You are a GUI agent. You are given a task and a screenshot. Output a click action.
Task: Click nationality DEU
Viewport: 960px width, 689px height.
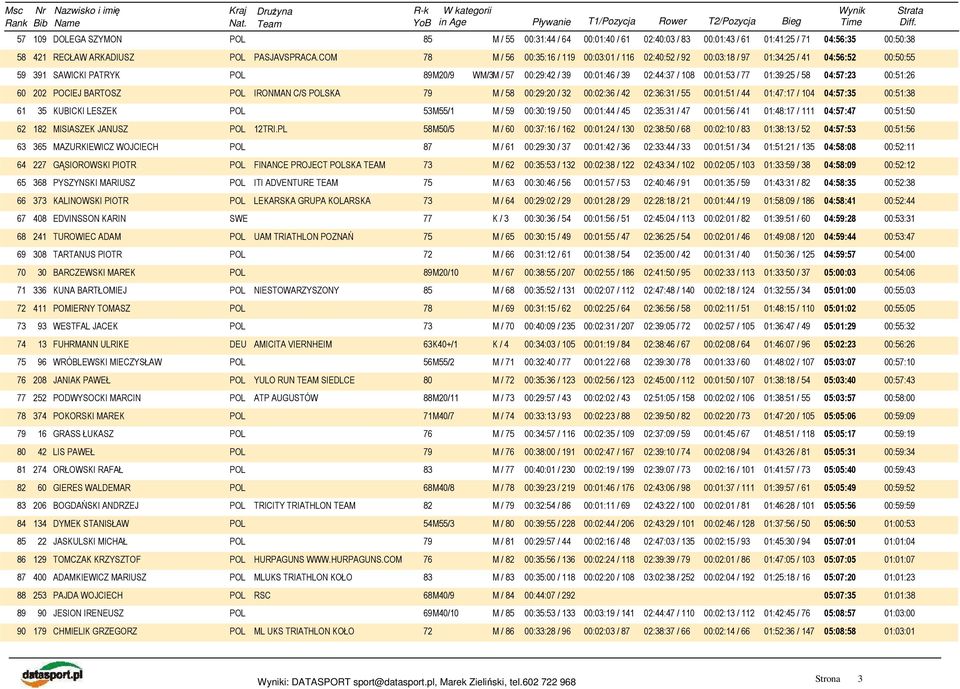(x=238, y=344)
